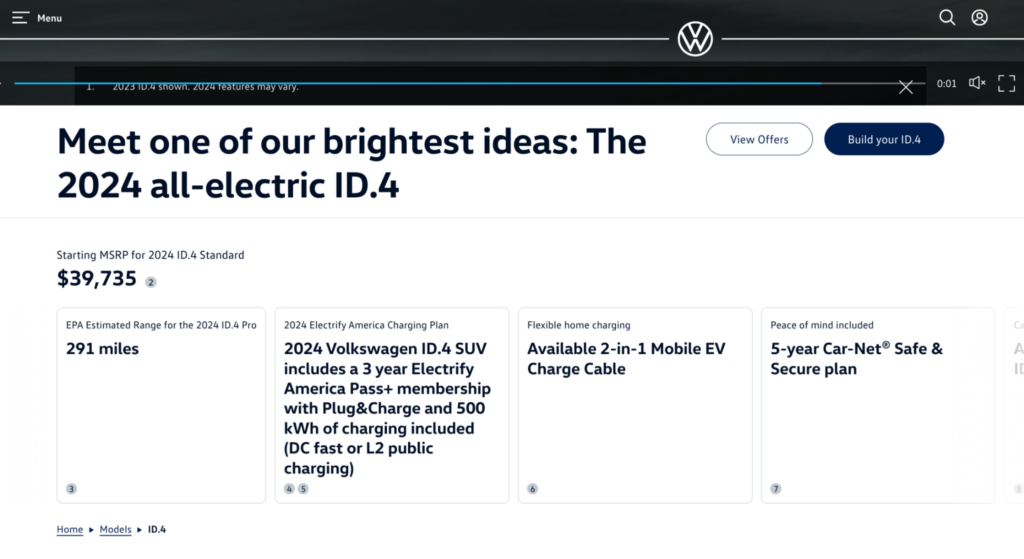Go to the Home breadcrumb link
The width and height of the screenshot is (1024, 559).
point(69,529)
